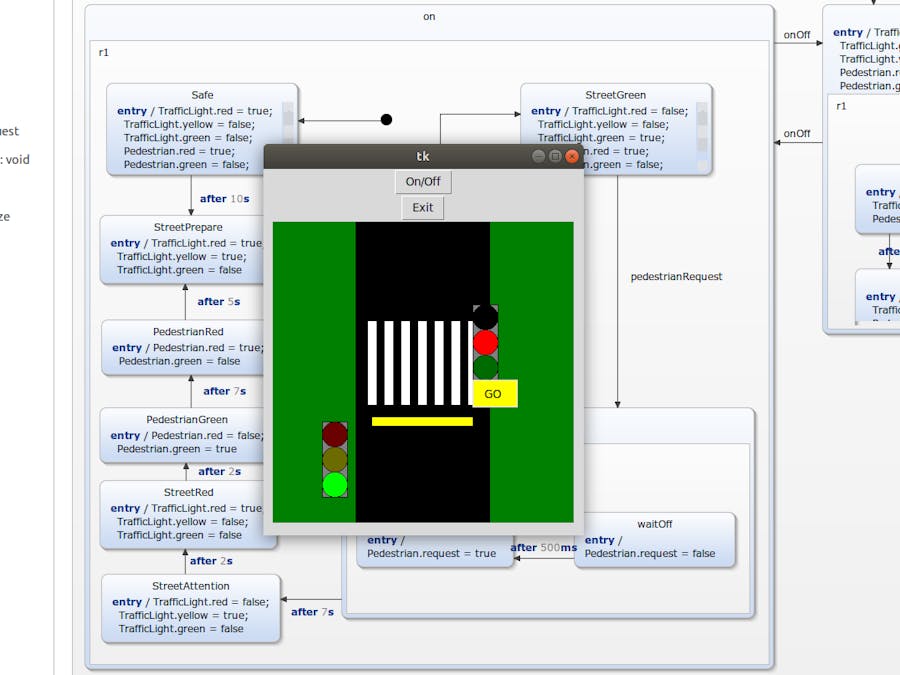900x675 pixels.
Task: Click the 'after 5s' transition label
Action: click(219, 301)
